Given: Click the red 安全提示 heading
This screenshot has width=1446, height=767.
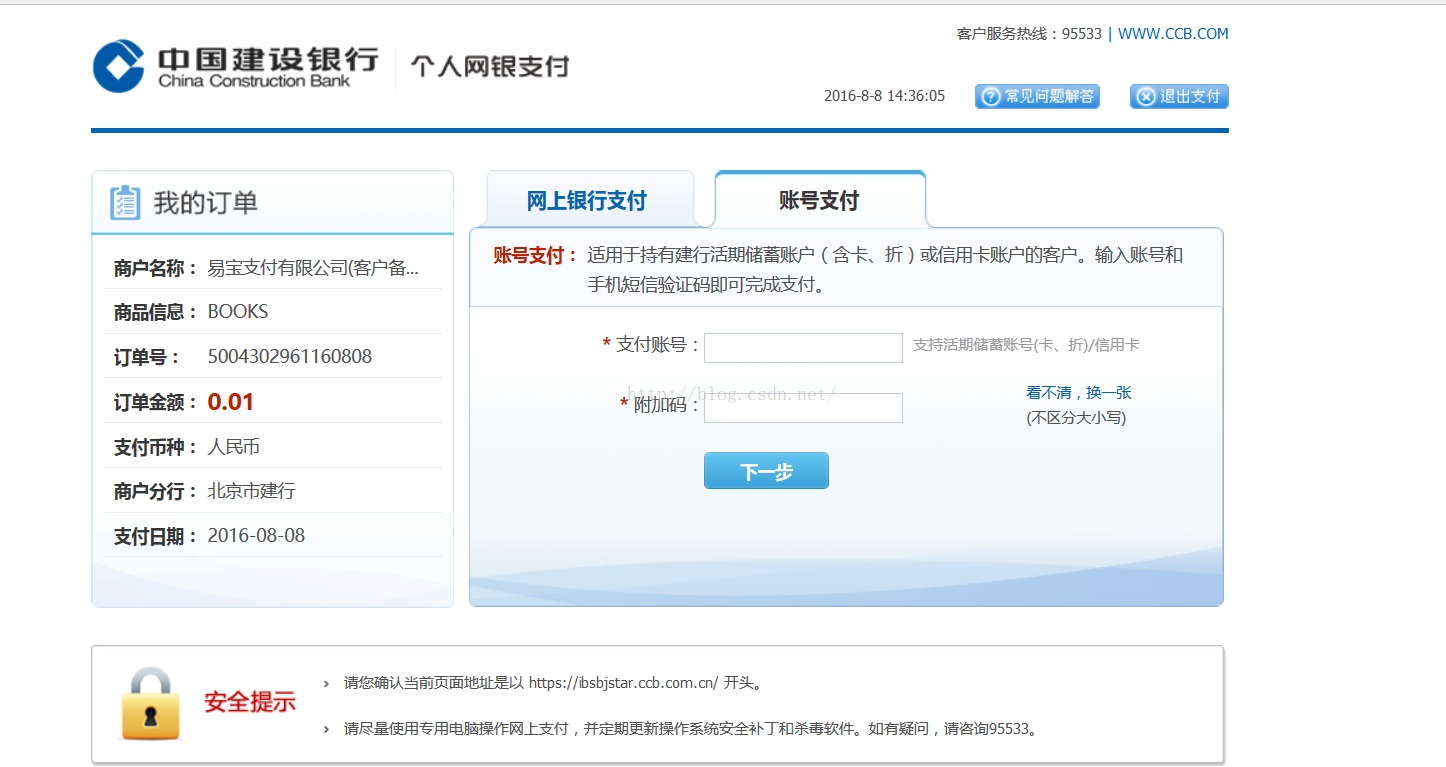Looking at the screenshot, I should (x=250, y=702).
